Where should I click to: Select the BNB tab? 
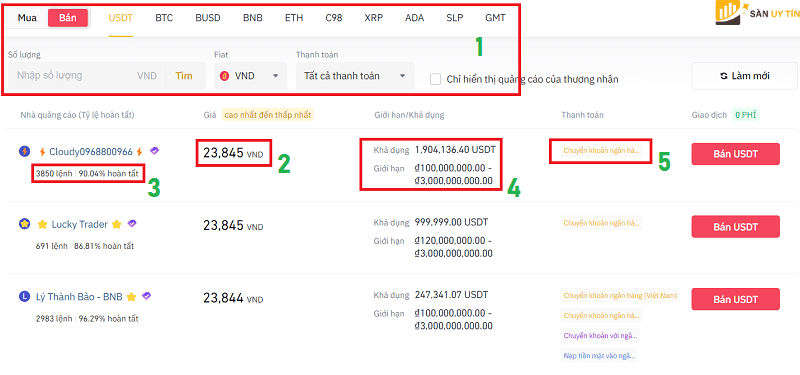click(x=253, y=18)
